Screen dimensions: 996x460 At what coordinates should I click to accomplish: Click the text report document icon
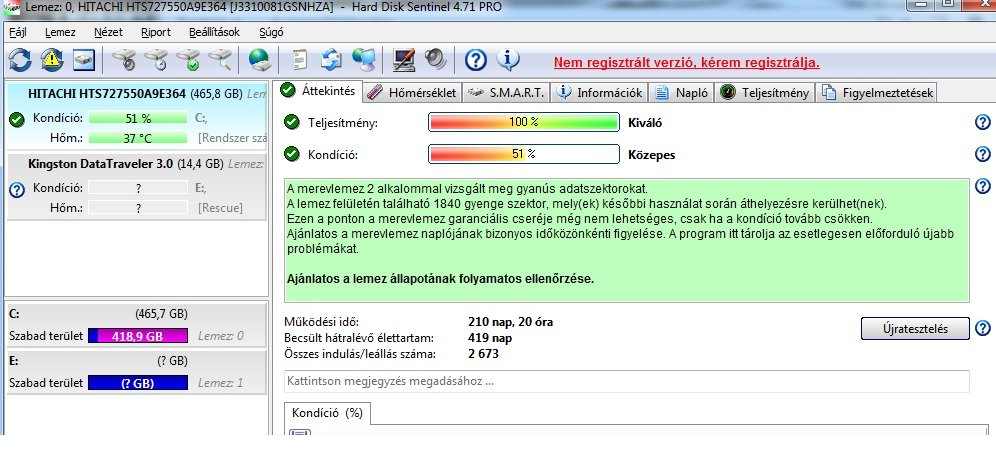[299, 60]
